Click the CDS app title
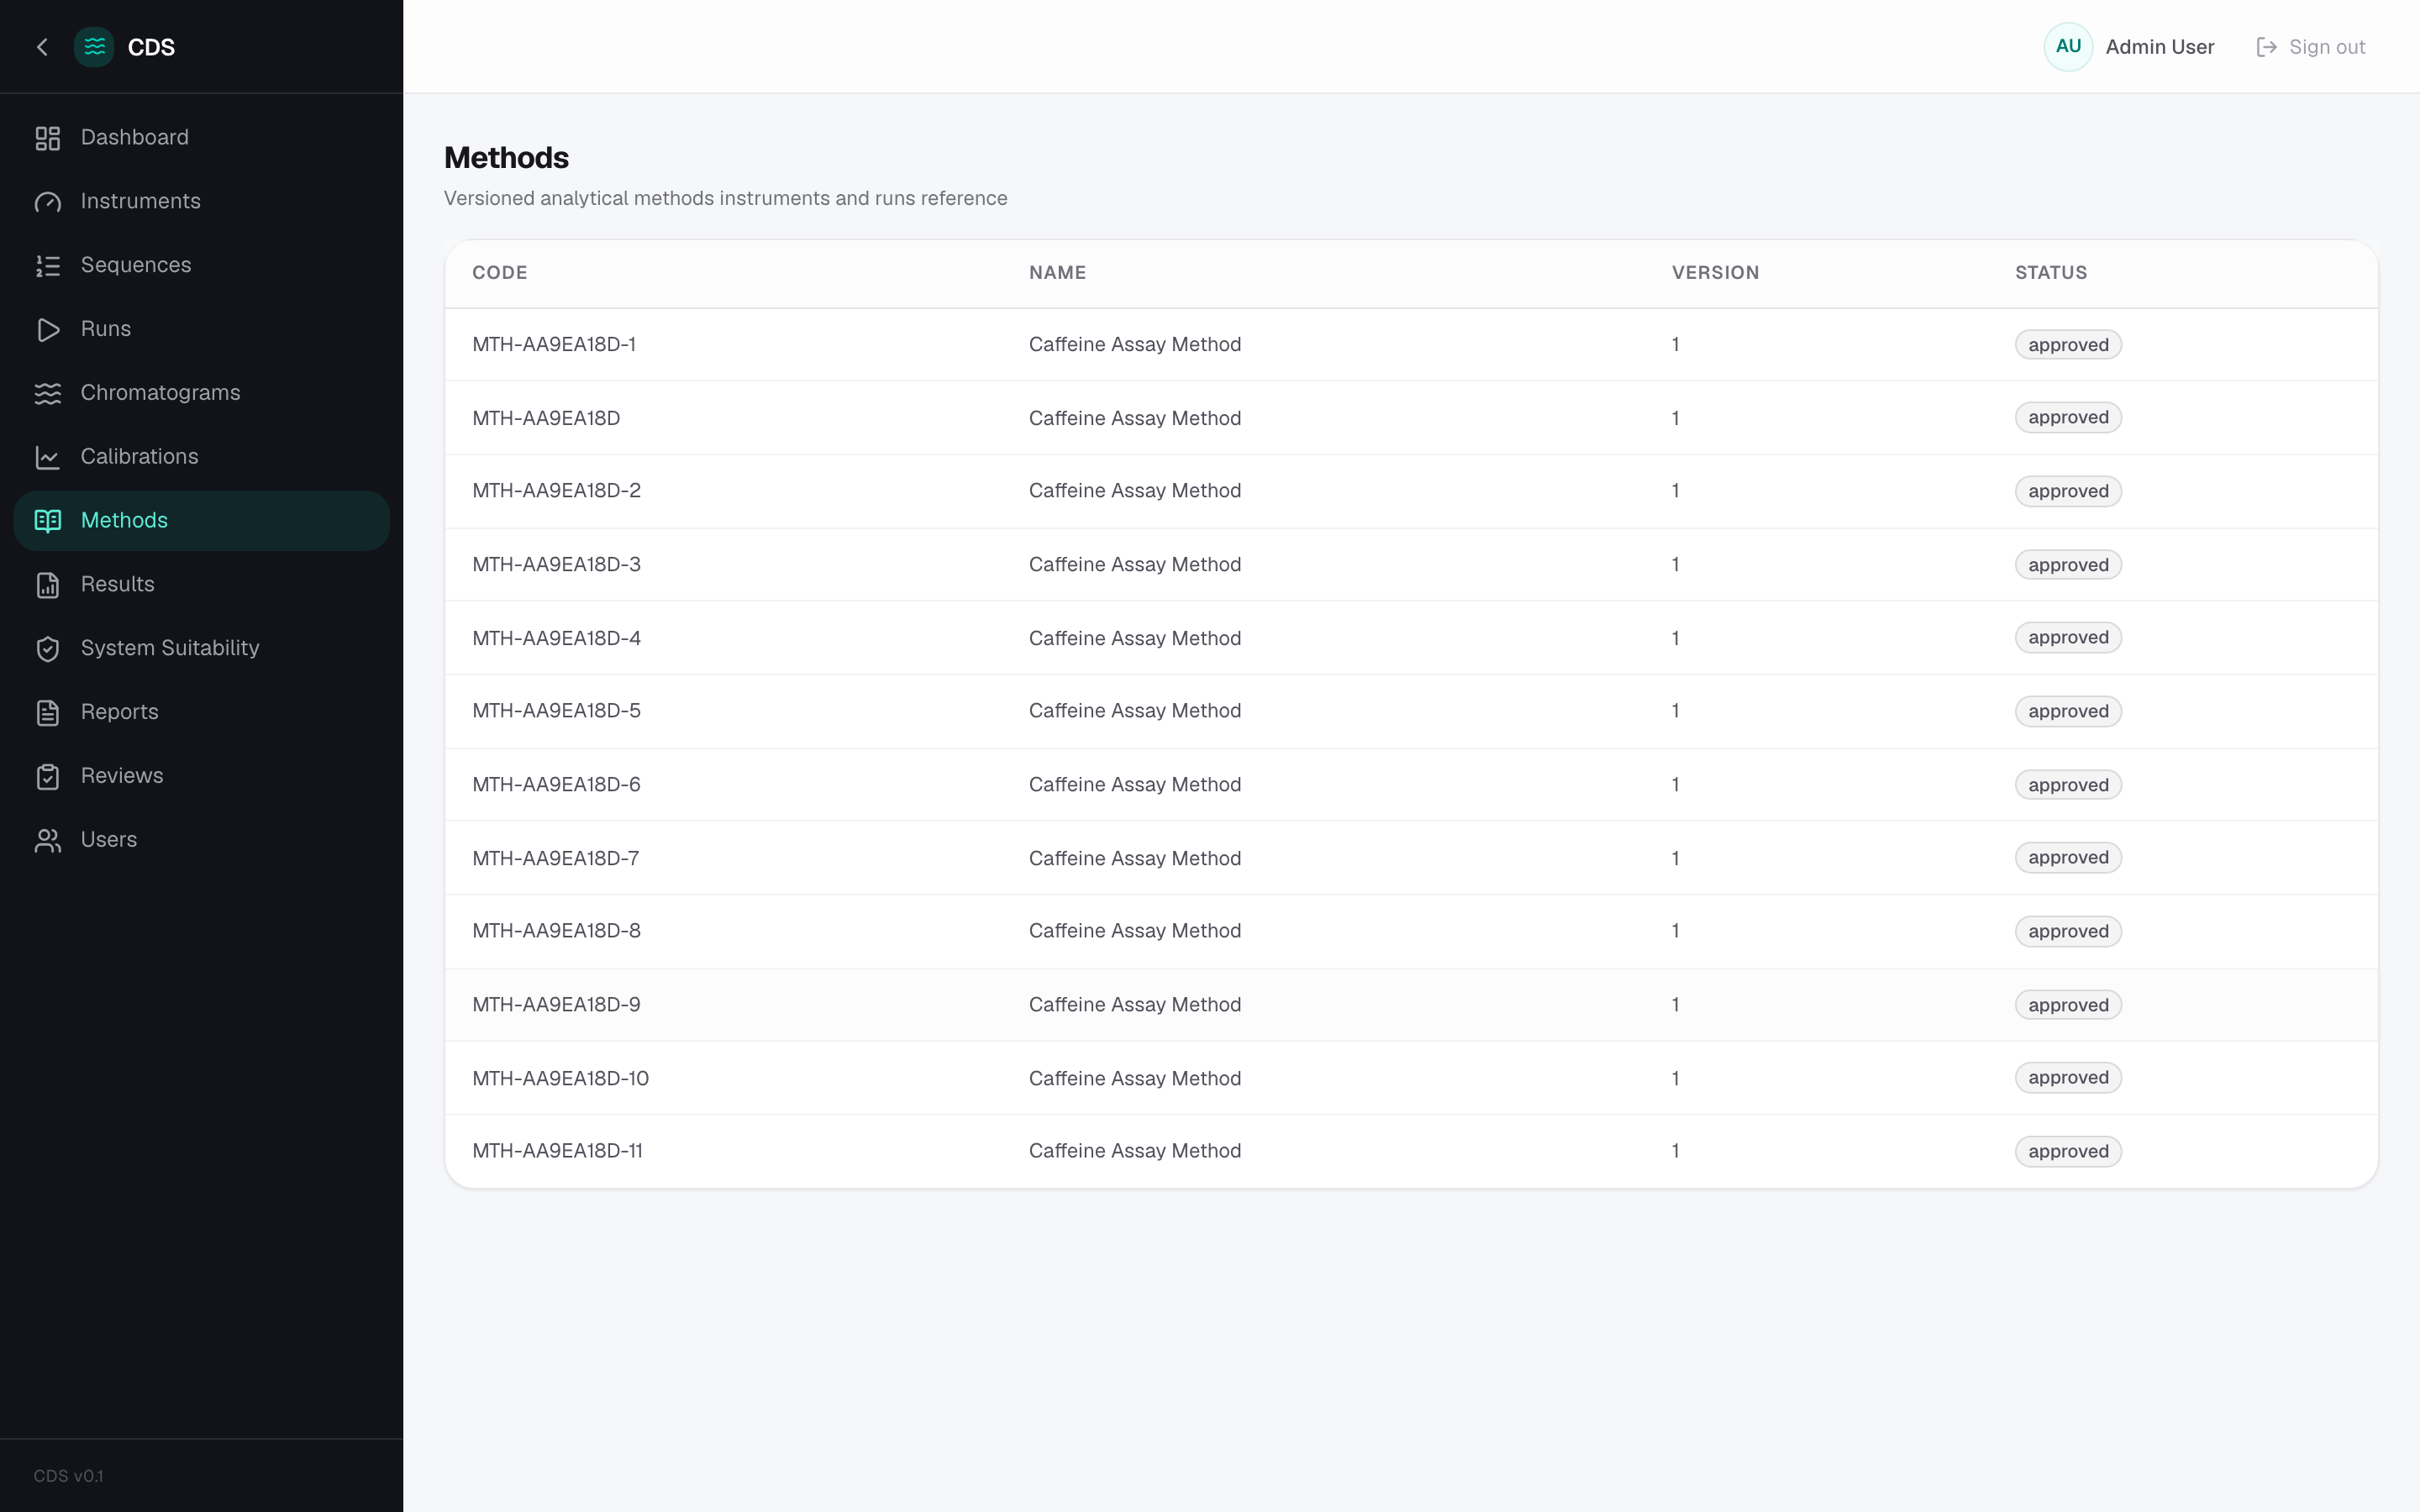 click(151, 47)
